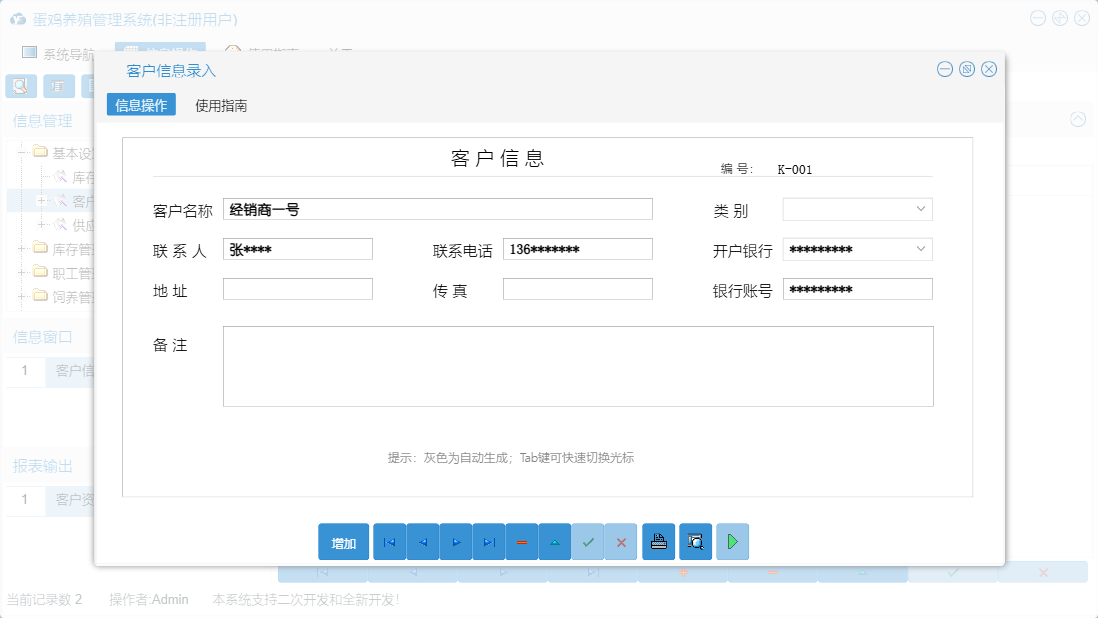Go to the next record
The width and height of the screenshot is (1098, 618).
(456, 541)
